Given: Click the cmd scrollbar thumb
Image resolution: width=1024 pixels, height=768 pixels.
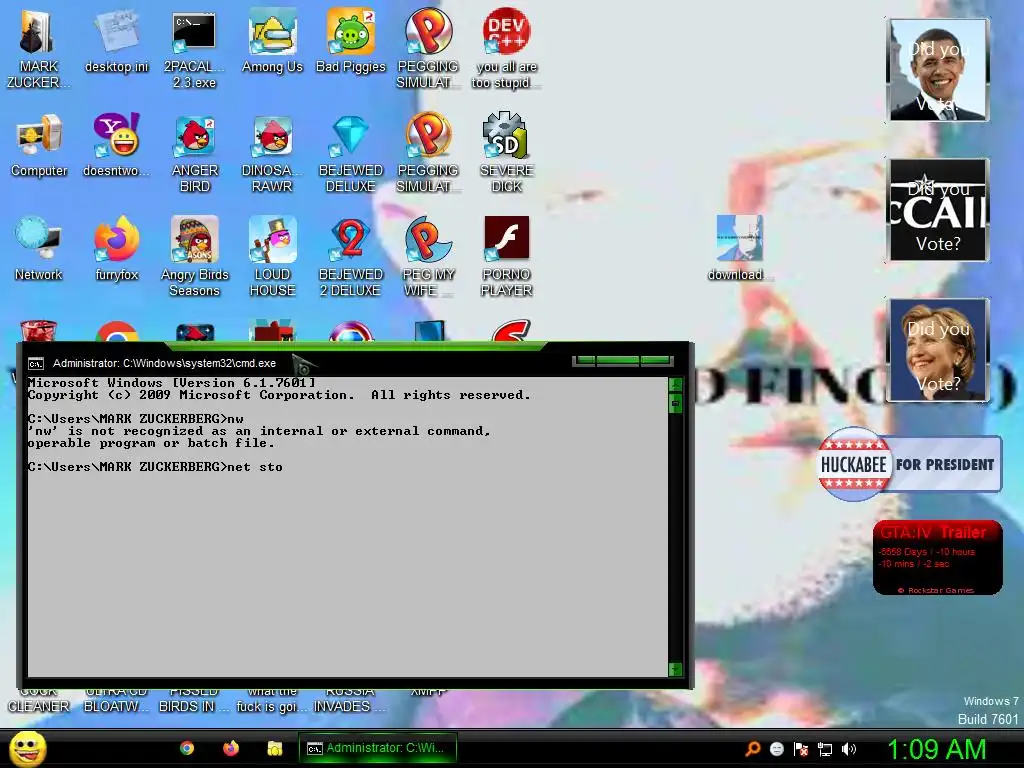Looking at the screenshot, I should click(675, 403).
